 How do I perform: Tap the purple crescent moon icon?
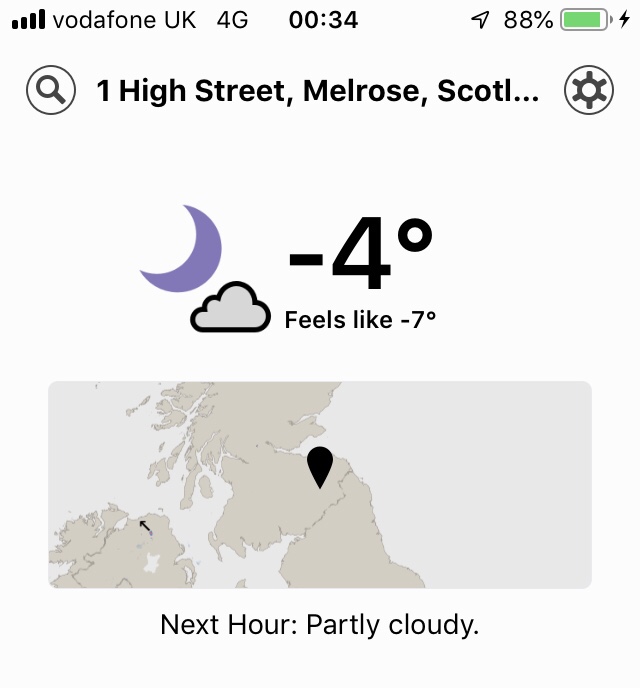pos(185,248)
